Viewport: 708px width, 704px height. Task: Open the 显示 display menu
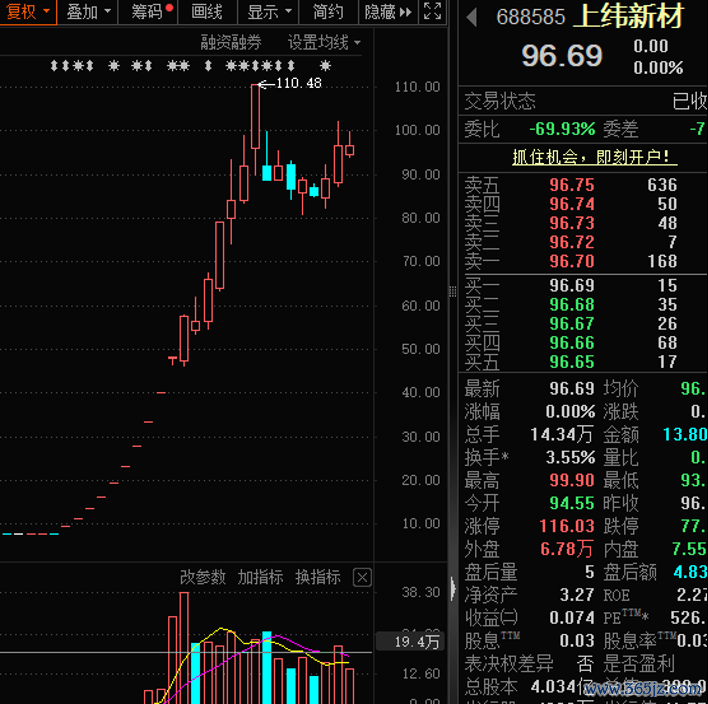(x=269, y=12)
